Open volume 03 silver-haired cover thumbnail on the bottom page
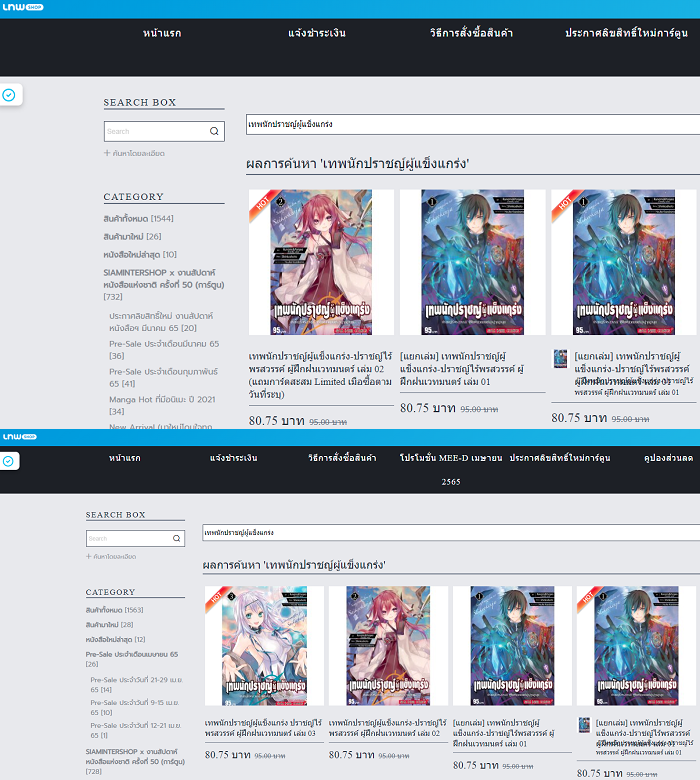Screen dimensions: 700x780 click(x=264, y=646)
